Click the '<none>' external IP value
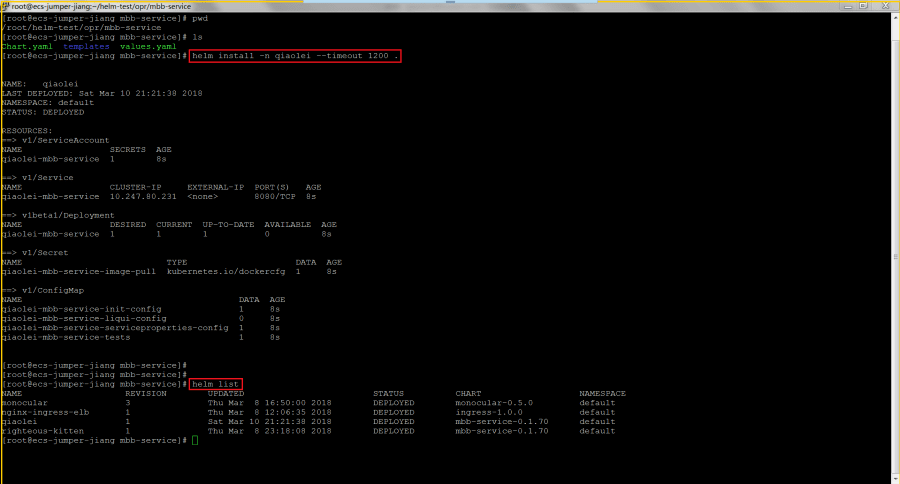The height and width of the screenshot is (484, 900). coord(203,196)
